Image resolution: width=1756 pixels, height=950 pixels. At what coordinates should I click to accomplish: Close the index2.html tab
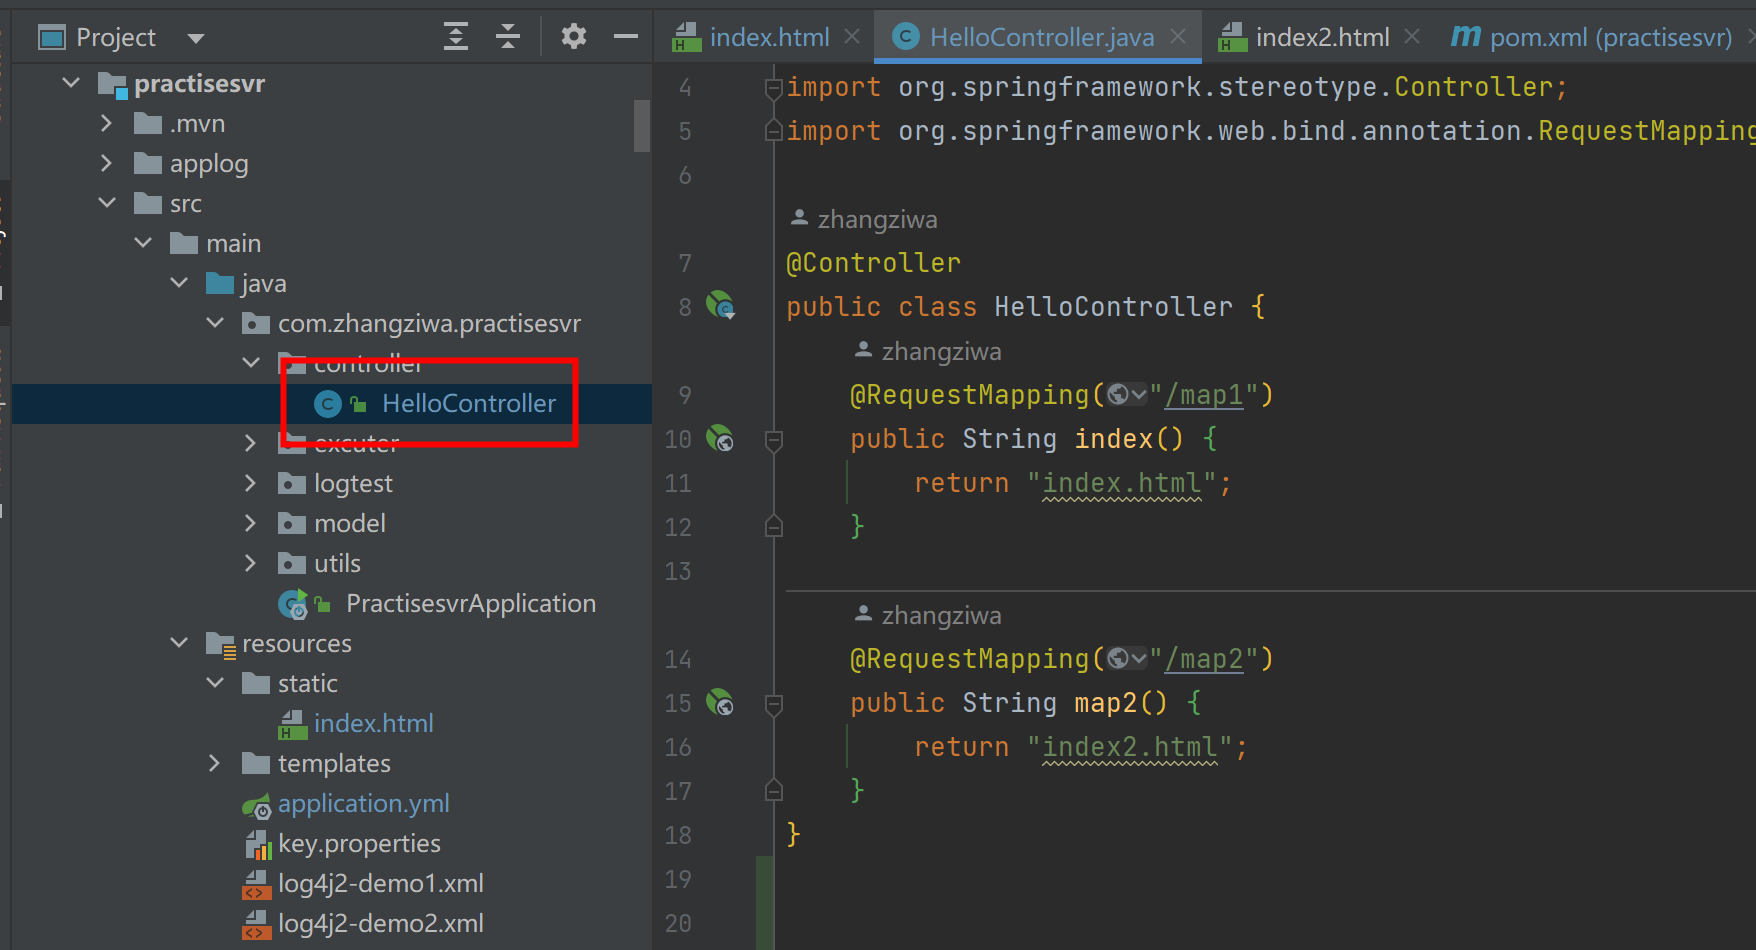tap(1412, 37)
